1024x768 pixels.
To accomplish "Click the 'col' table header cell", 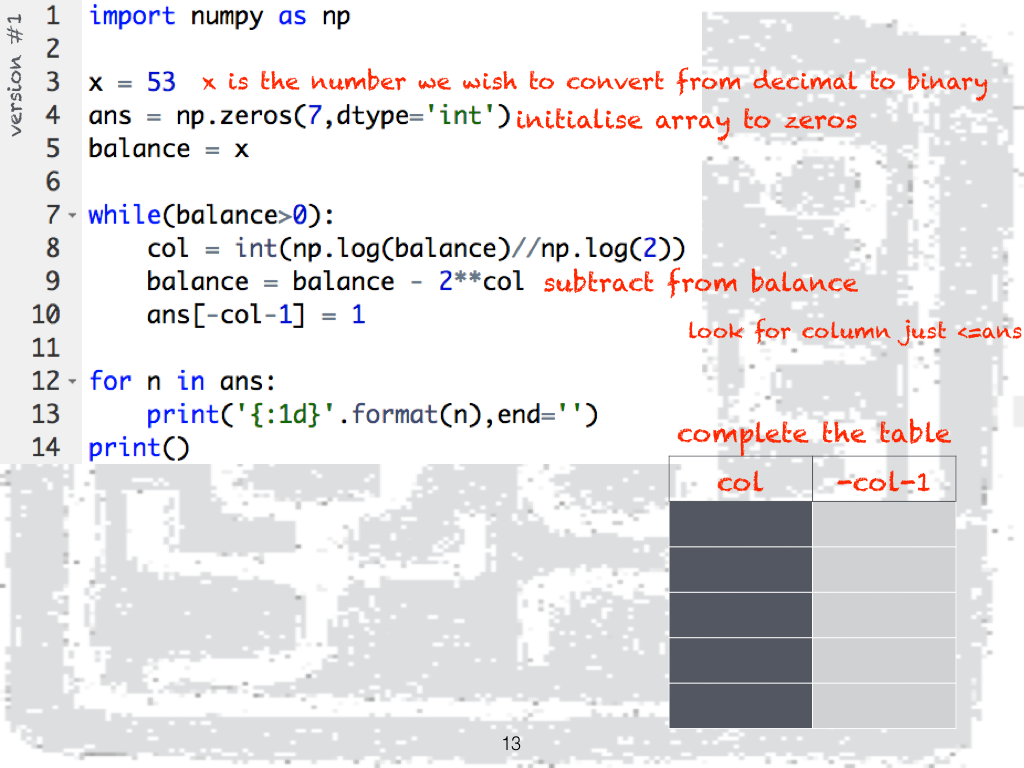I will click(740, 481).
